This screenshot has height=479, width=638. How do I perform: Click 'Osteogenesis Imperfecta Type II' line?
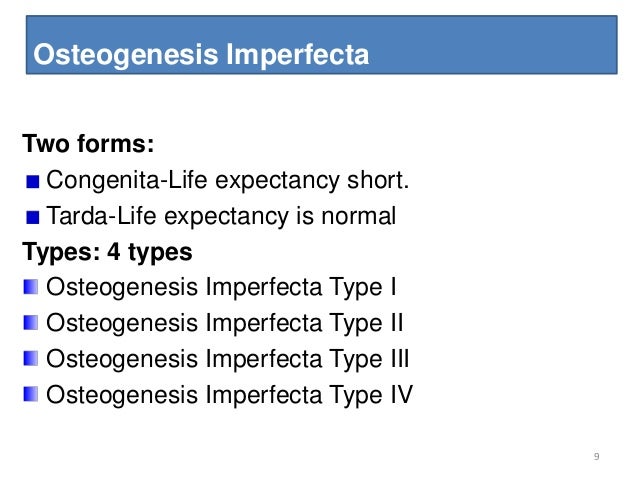[x=225, y=323]
